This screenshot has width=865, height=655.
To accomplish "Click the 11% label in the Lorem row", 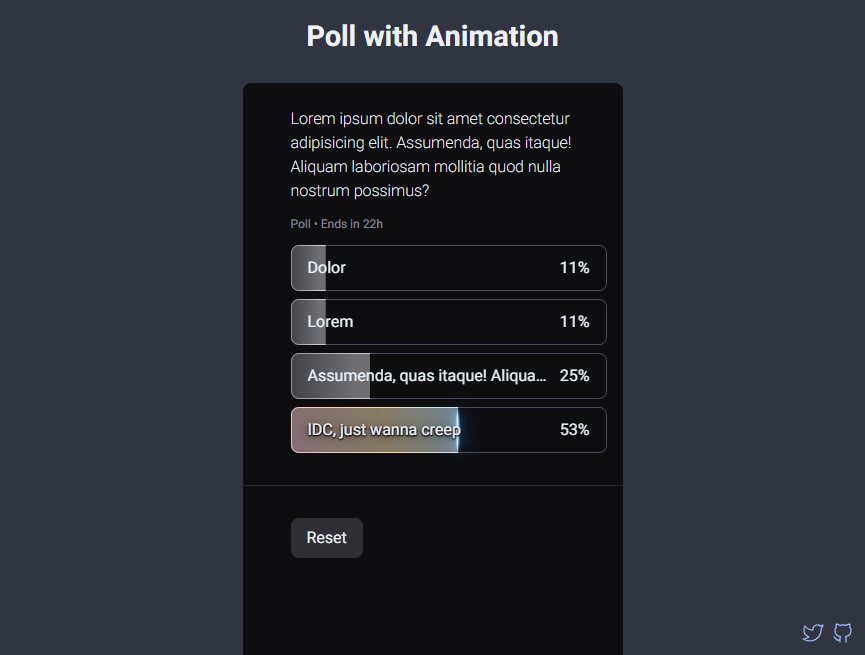I will (574, 322).
